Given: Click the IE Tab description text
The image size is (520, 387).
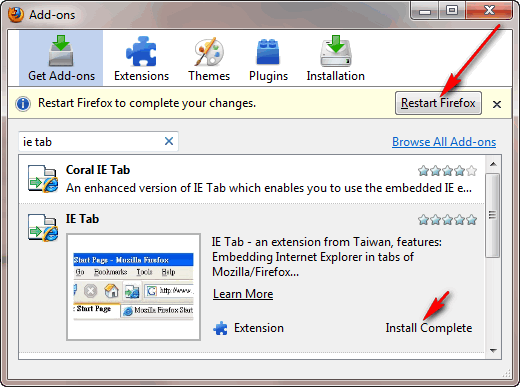Looking at the screenshot, I should [327, 257].
